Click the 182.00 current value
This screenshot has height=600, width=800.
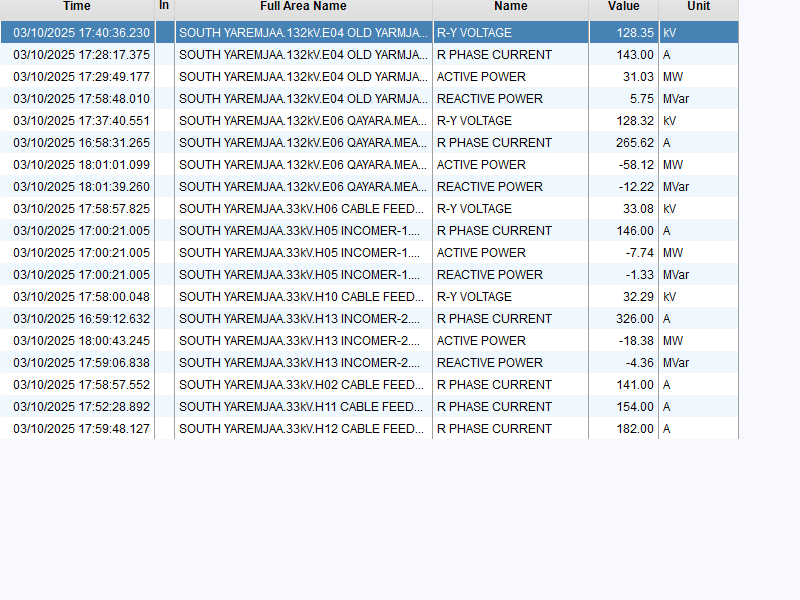tap(624, 428)
